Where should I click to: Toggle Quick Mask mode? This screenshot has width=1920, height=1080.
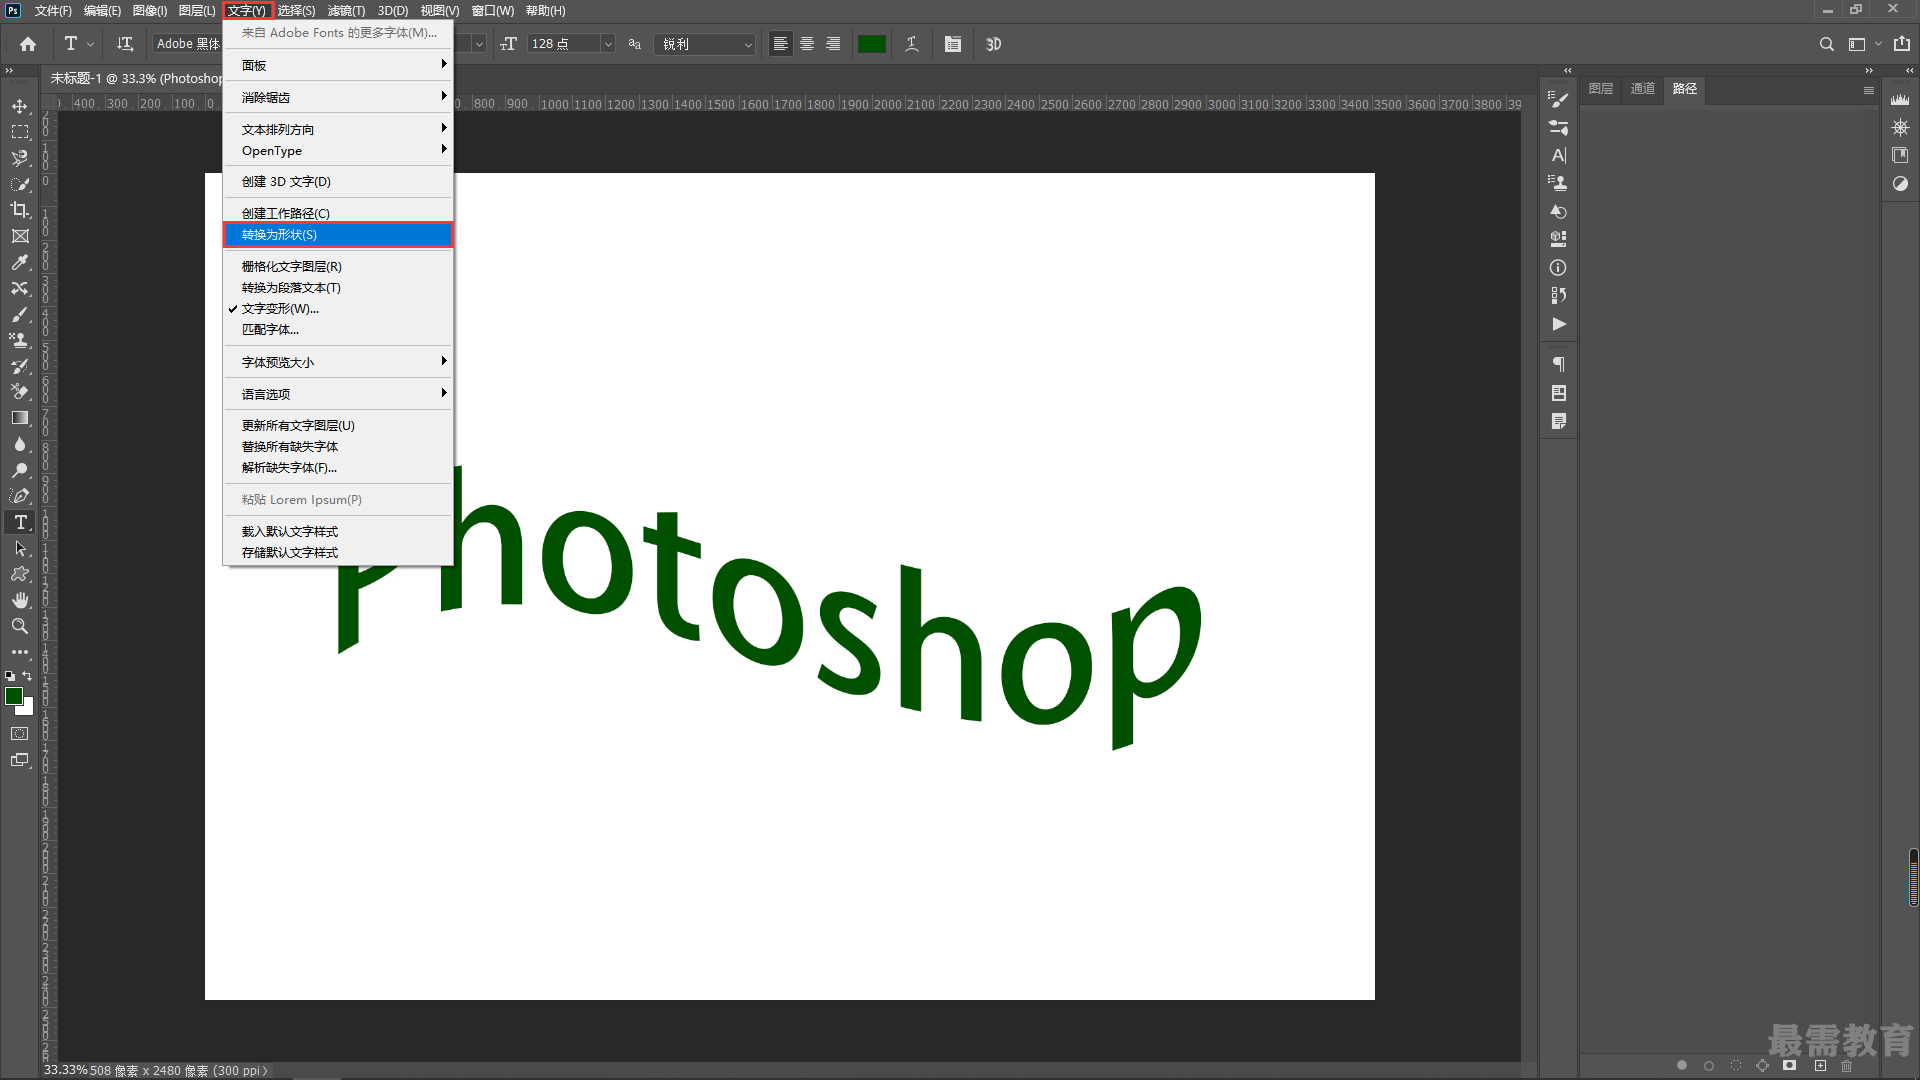tap(20, 734)
